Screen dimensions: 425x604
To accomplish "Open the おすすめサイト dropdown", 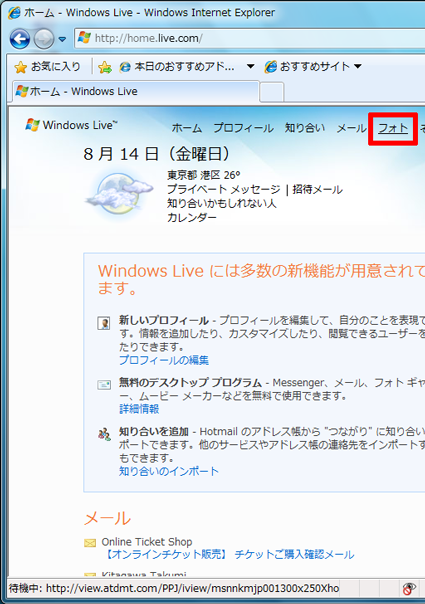I will tap(313, 67).
